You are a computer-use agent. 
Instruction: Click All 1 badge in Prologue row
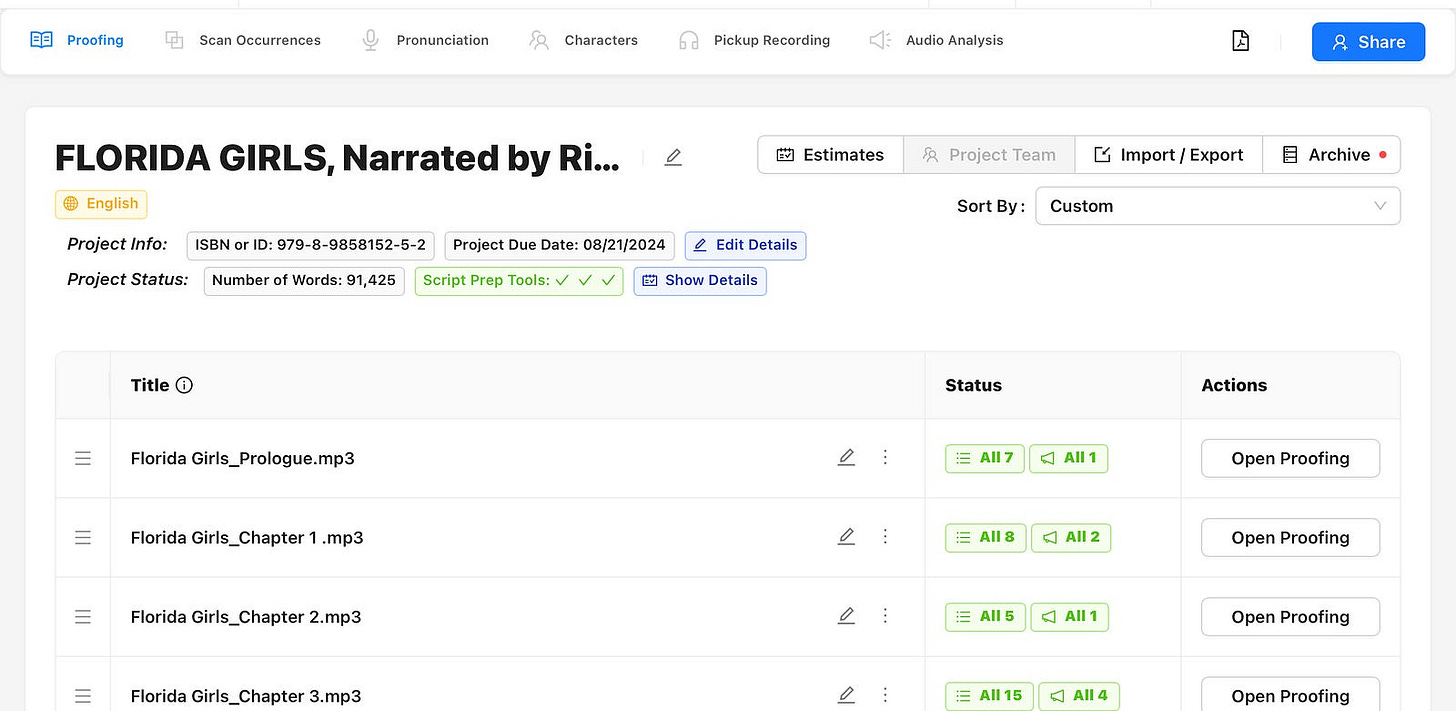coord(1069,458)
